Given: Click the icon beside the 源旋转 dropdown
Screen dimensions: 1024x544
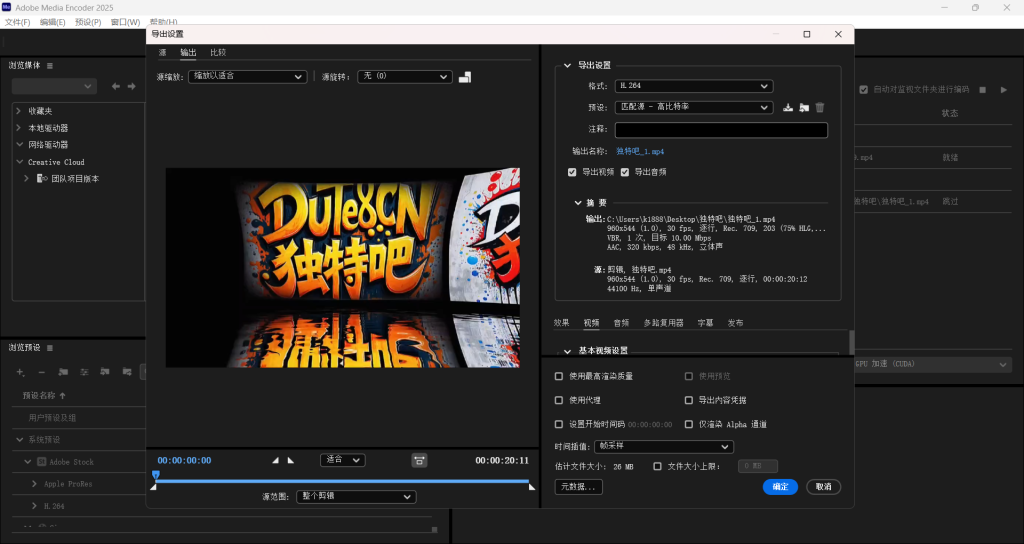Looking at the screenshot, I should [x=465, y=77].
